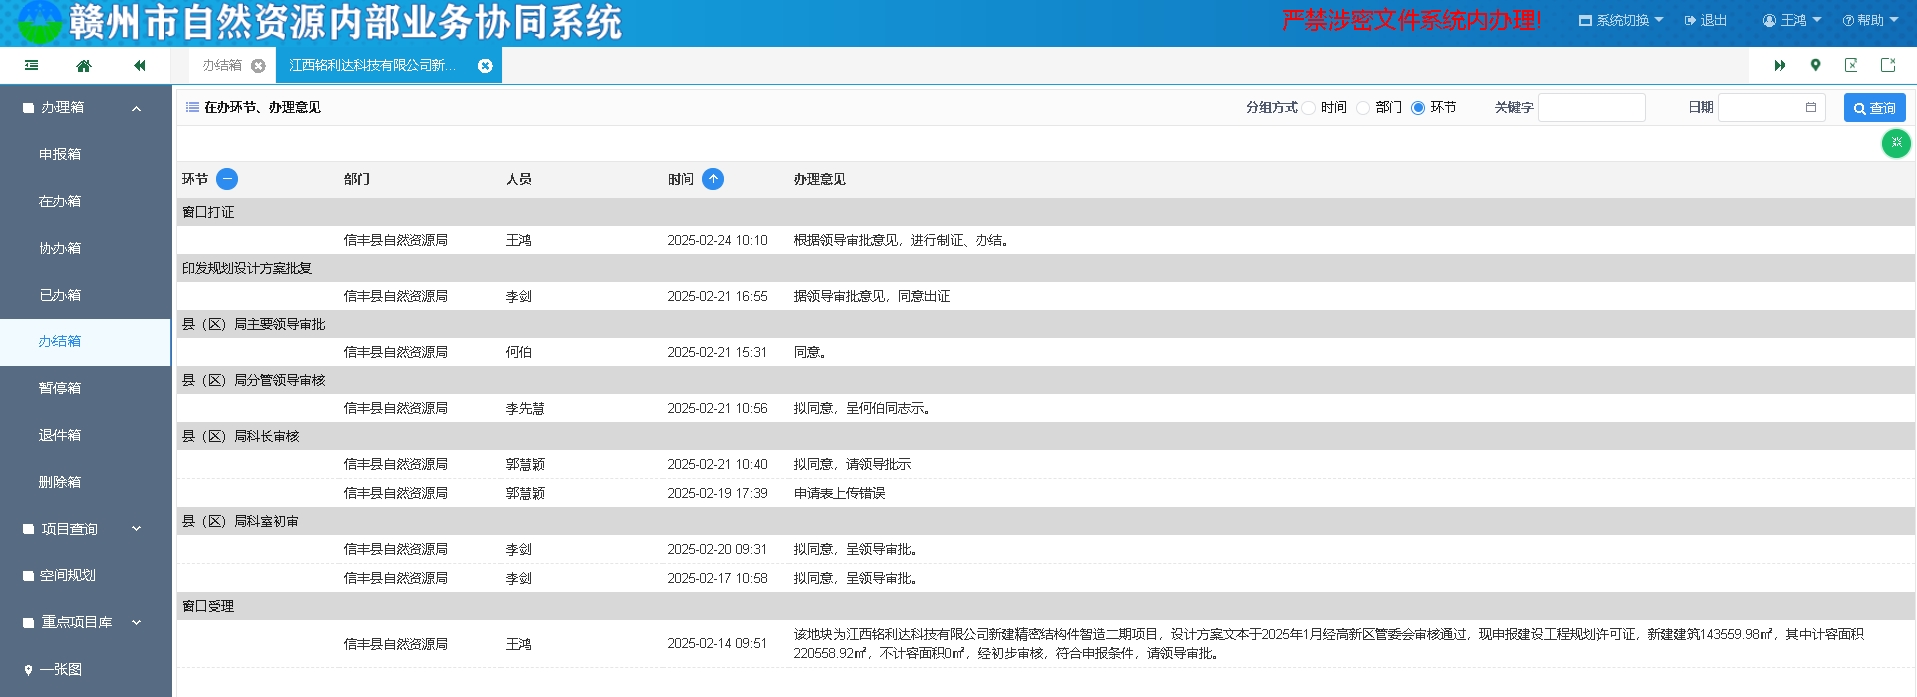Click the double left arrow tab scroll icon
The image size is (1917, 697).
[139, 66]
